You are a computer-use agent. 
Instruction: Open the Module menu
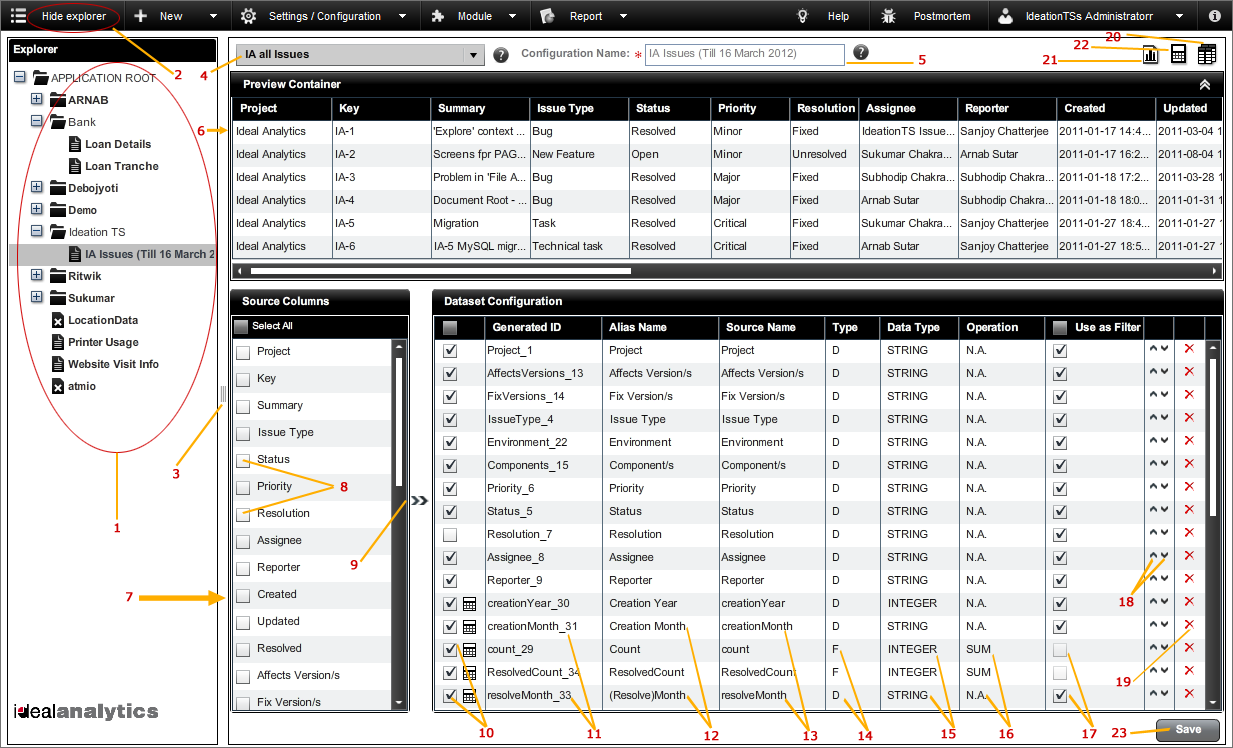point(474,16)
